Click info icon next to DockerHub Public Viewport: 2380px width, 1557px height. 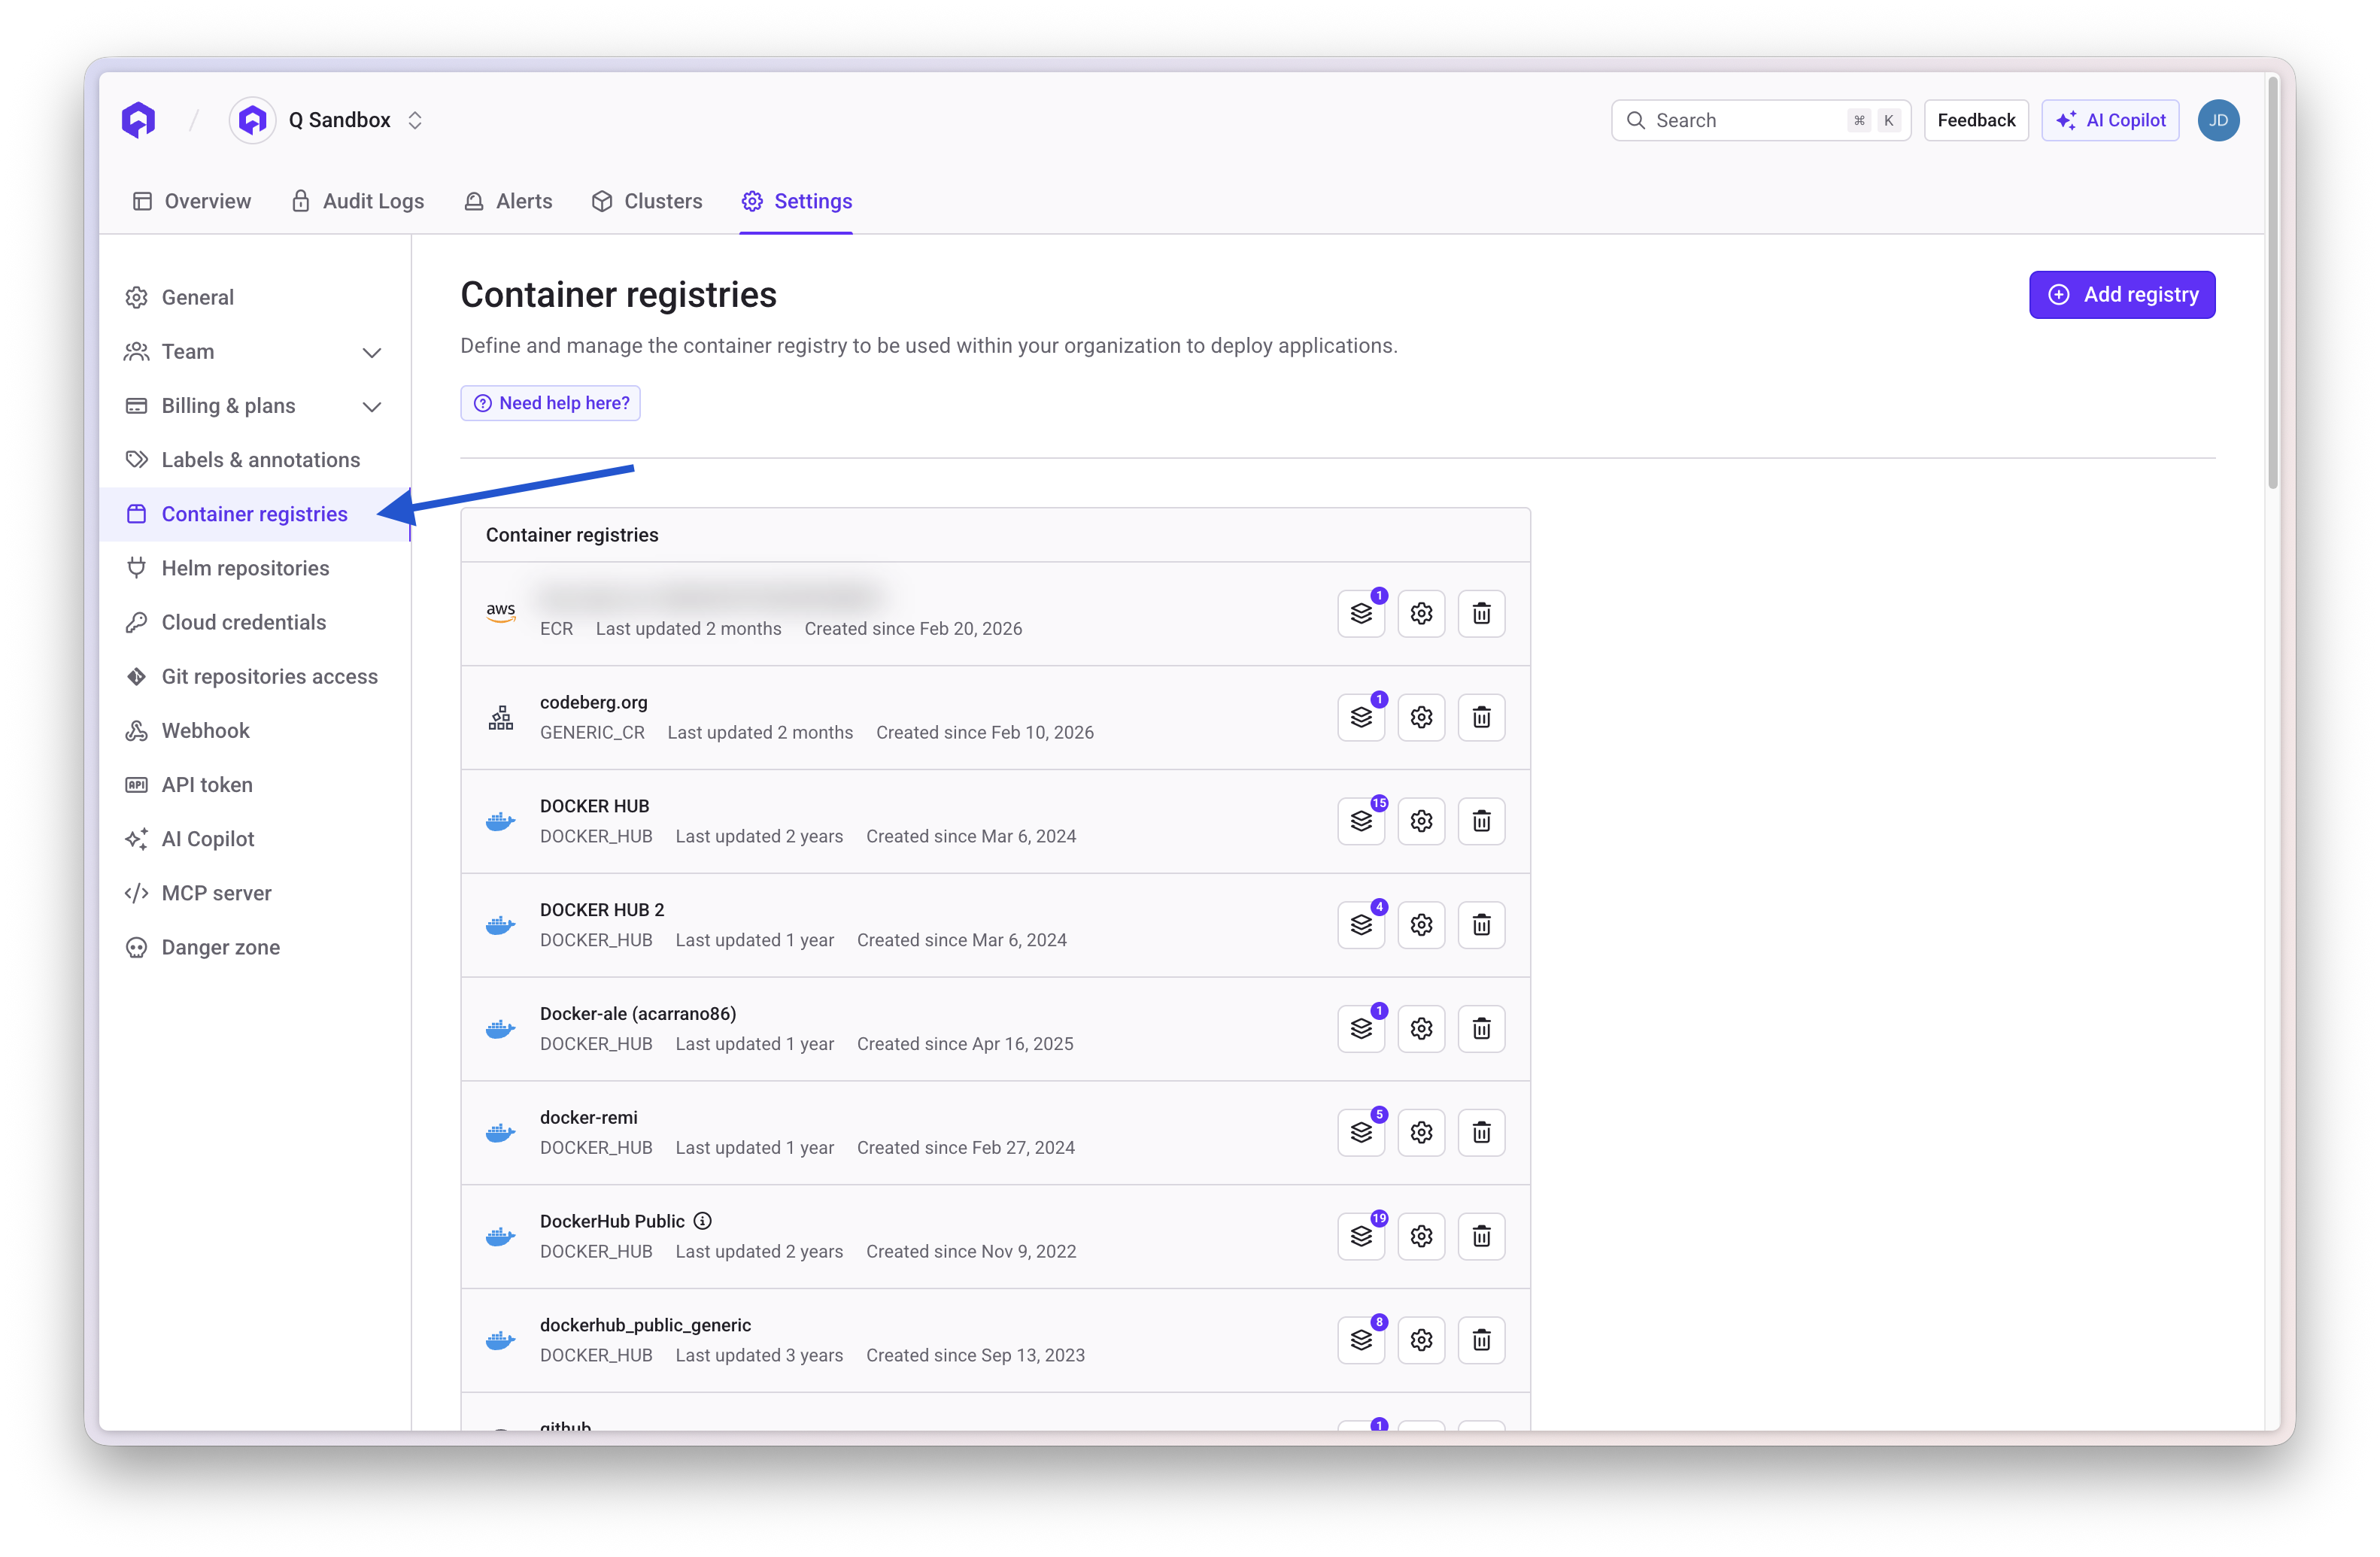pyautogui.click(x=703, y=1220)
